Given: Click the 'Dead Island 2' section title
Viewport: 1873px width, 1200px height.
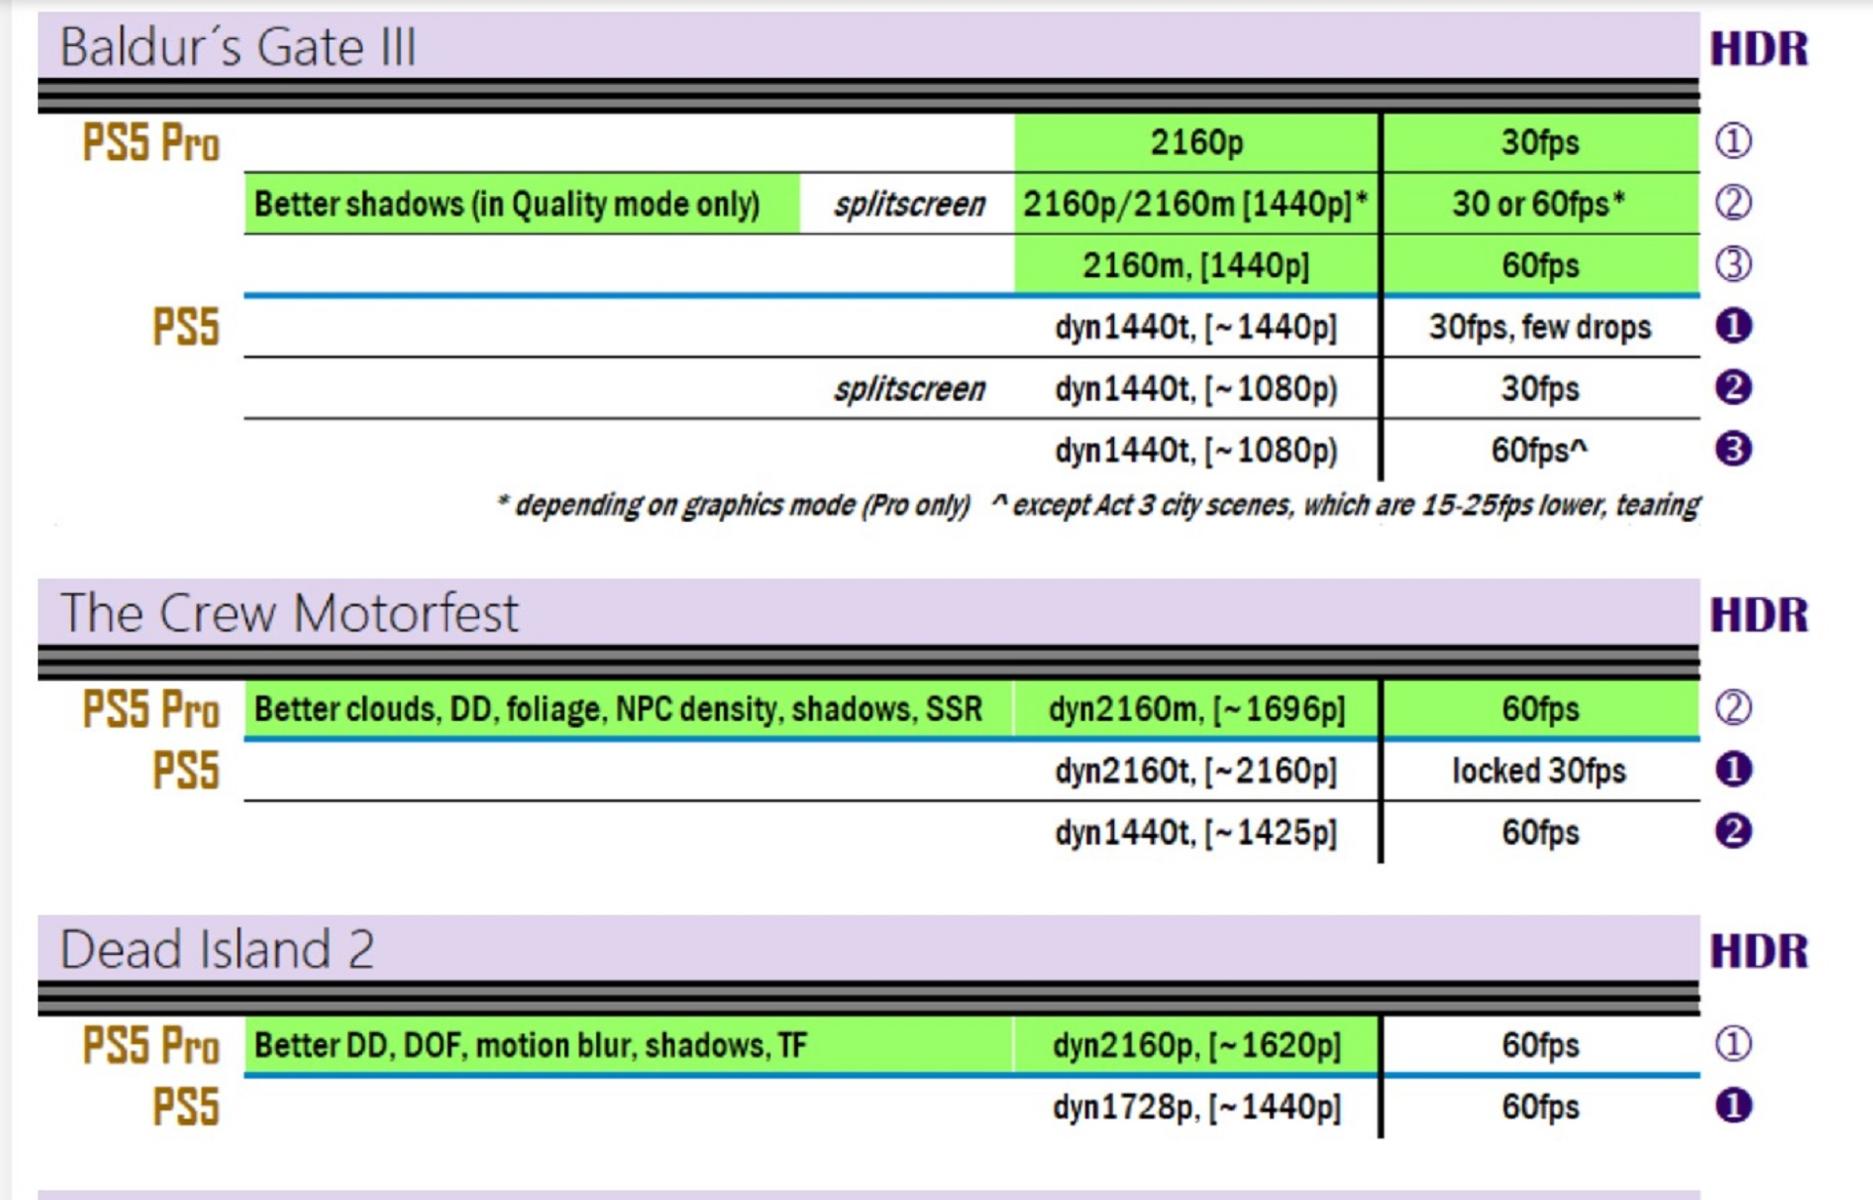Looking at the screenshot, I should tap(217, 949).
